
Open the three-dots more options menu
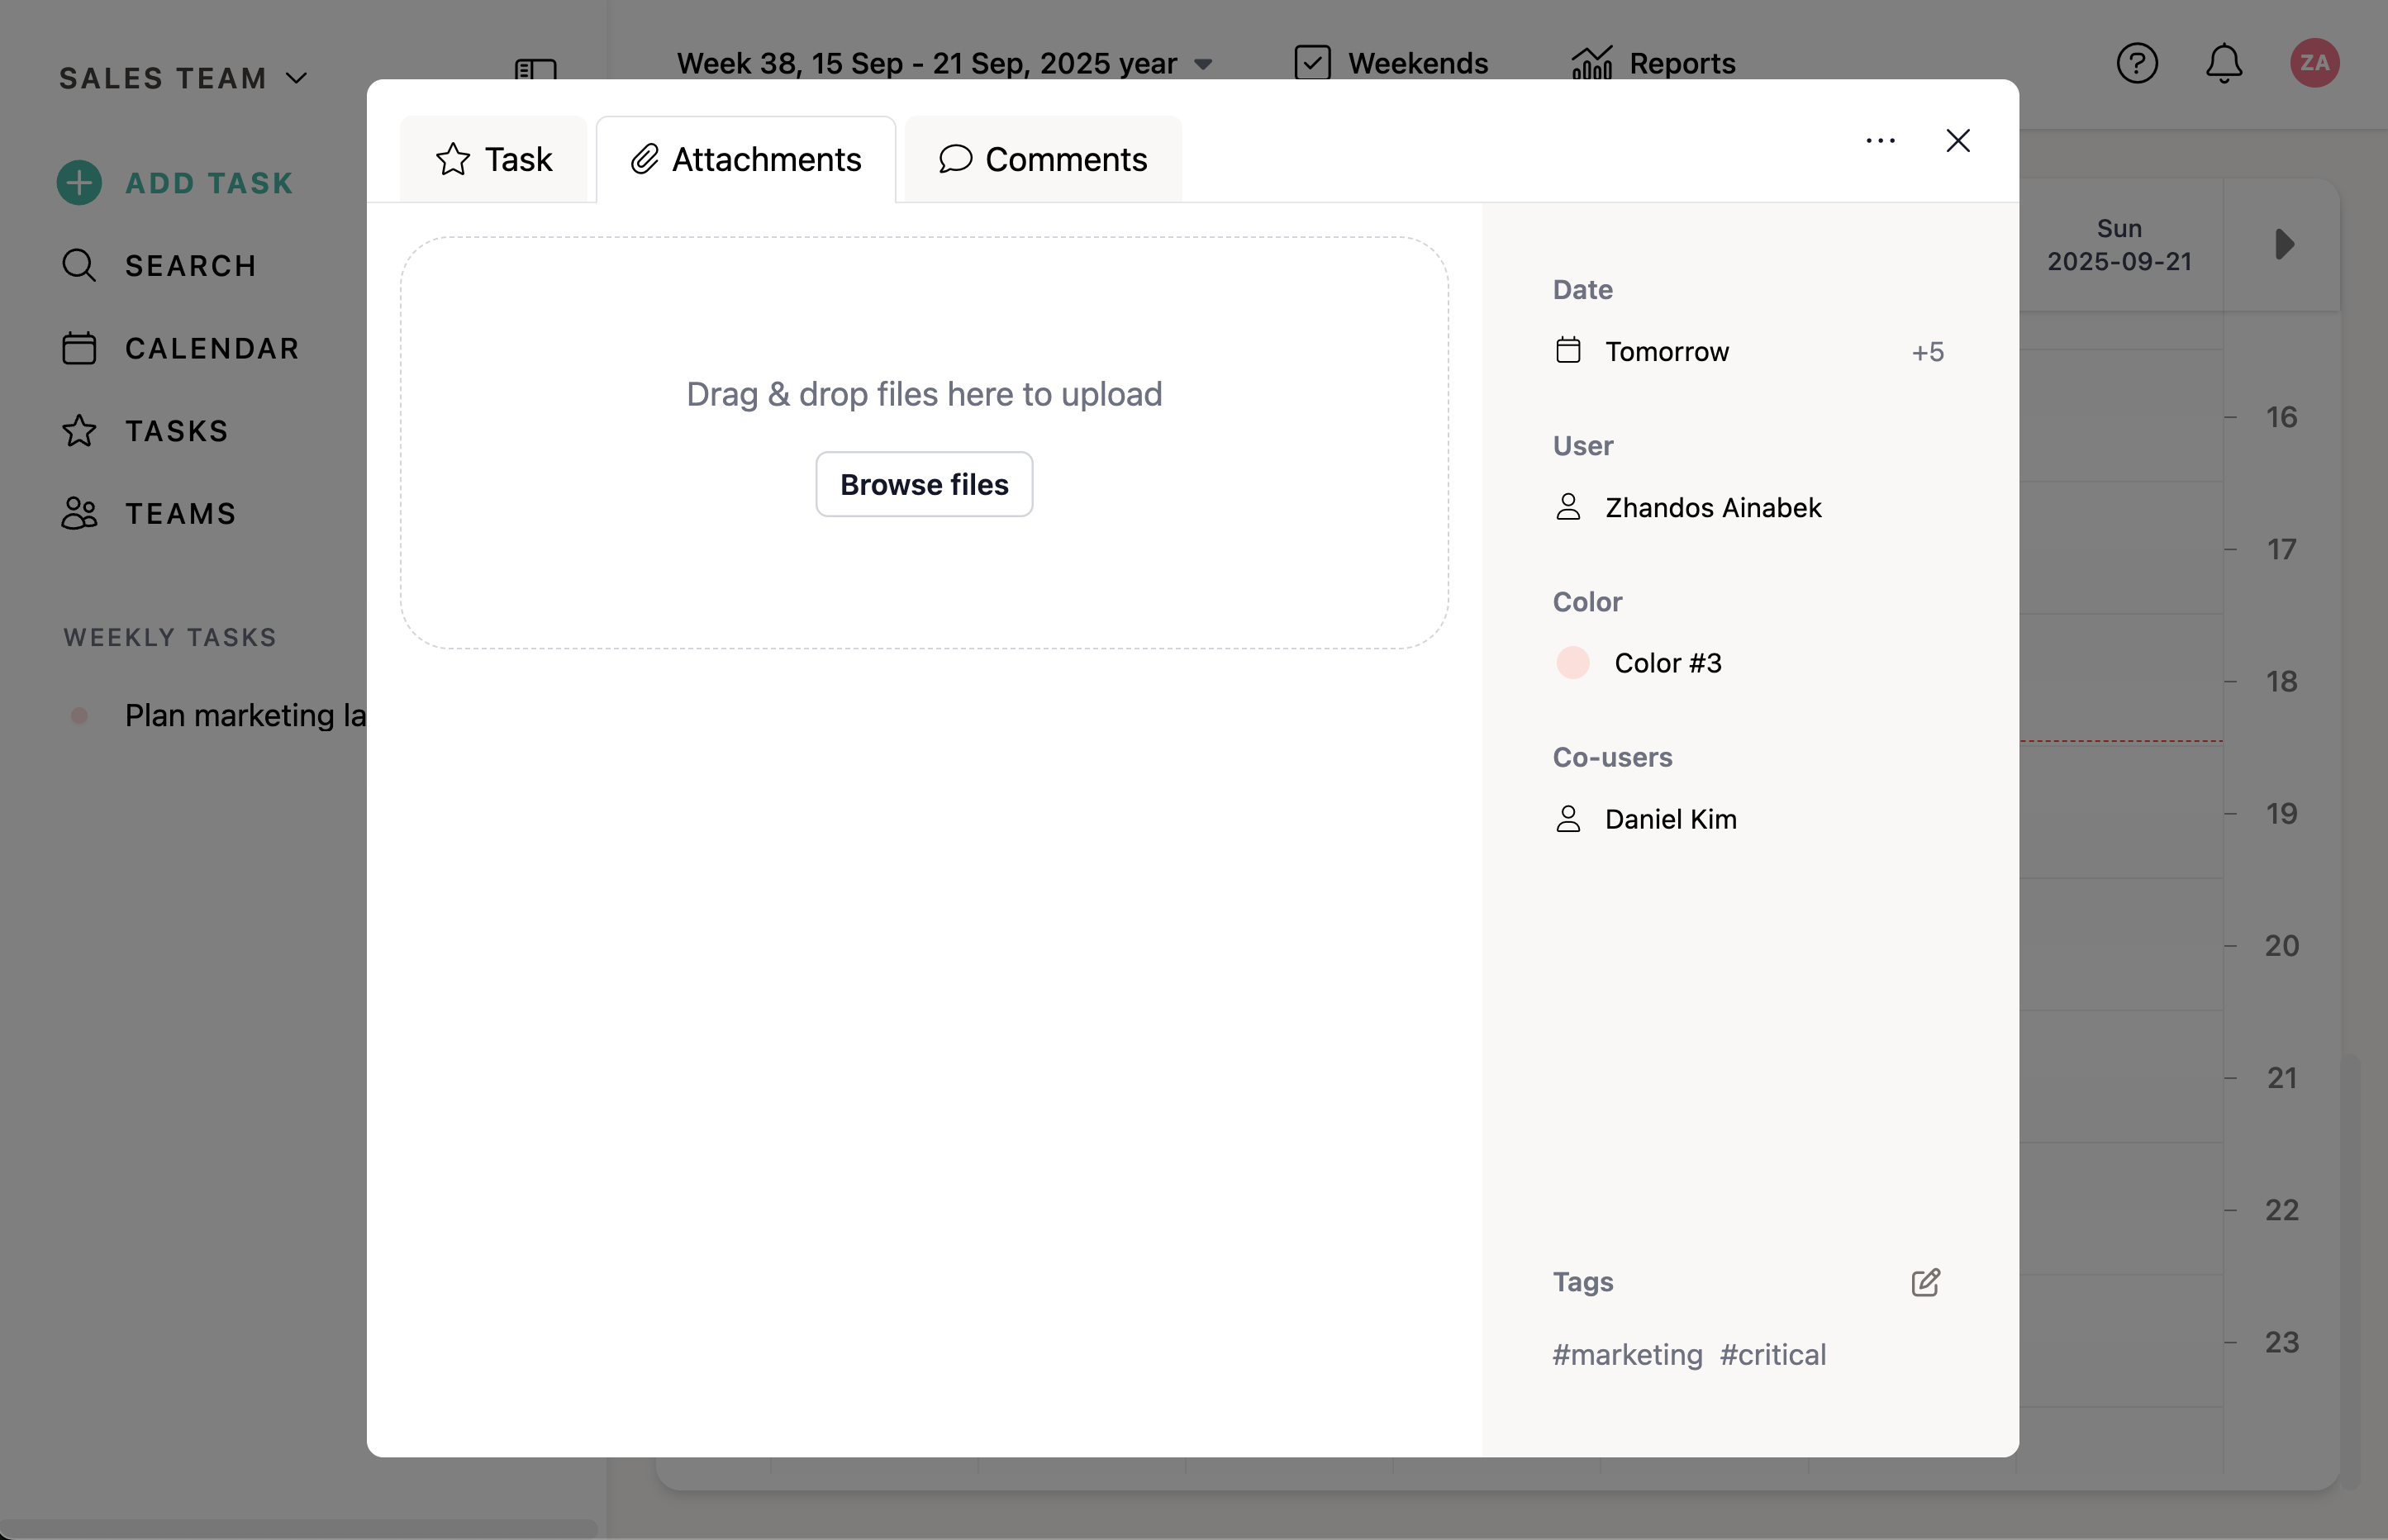coord(1880,141)
